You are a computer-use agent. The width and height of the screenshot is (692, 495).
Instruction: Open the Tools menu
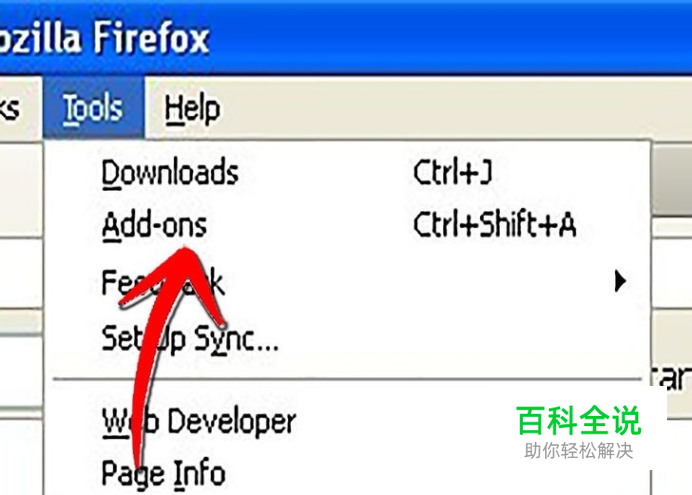click(x=94, y=108)
